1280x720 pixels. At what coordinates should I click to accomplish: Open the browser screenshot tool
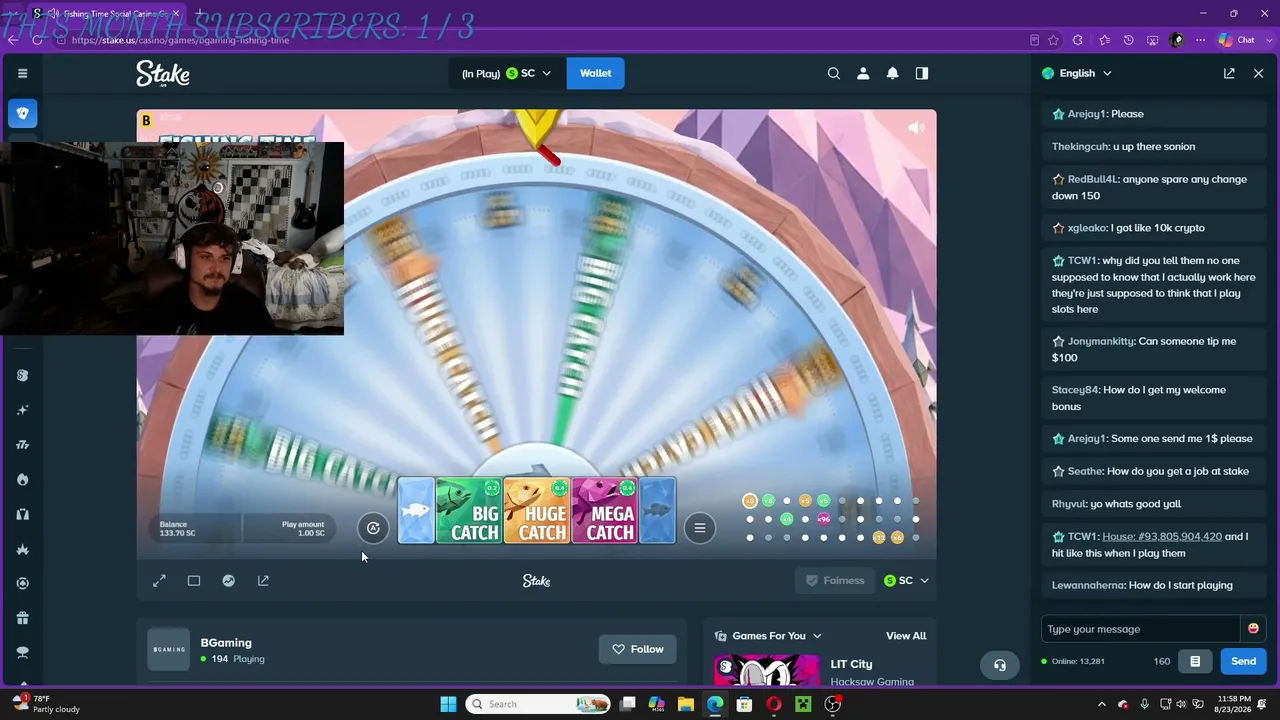tap(1152, 40)
